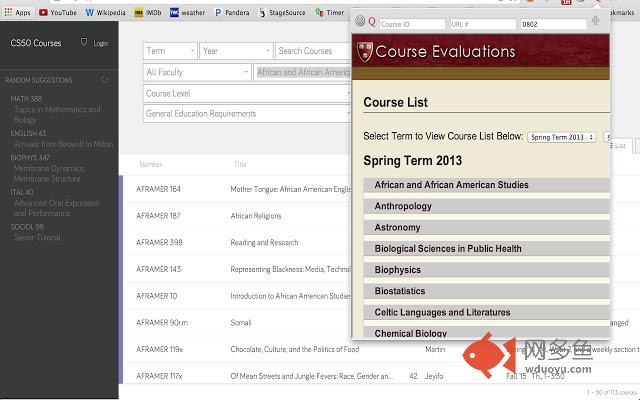
Task: Click the Apps bookmark icon
Action: 17,12
